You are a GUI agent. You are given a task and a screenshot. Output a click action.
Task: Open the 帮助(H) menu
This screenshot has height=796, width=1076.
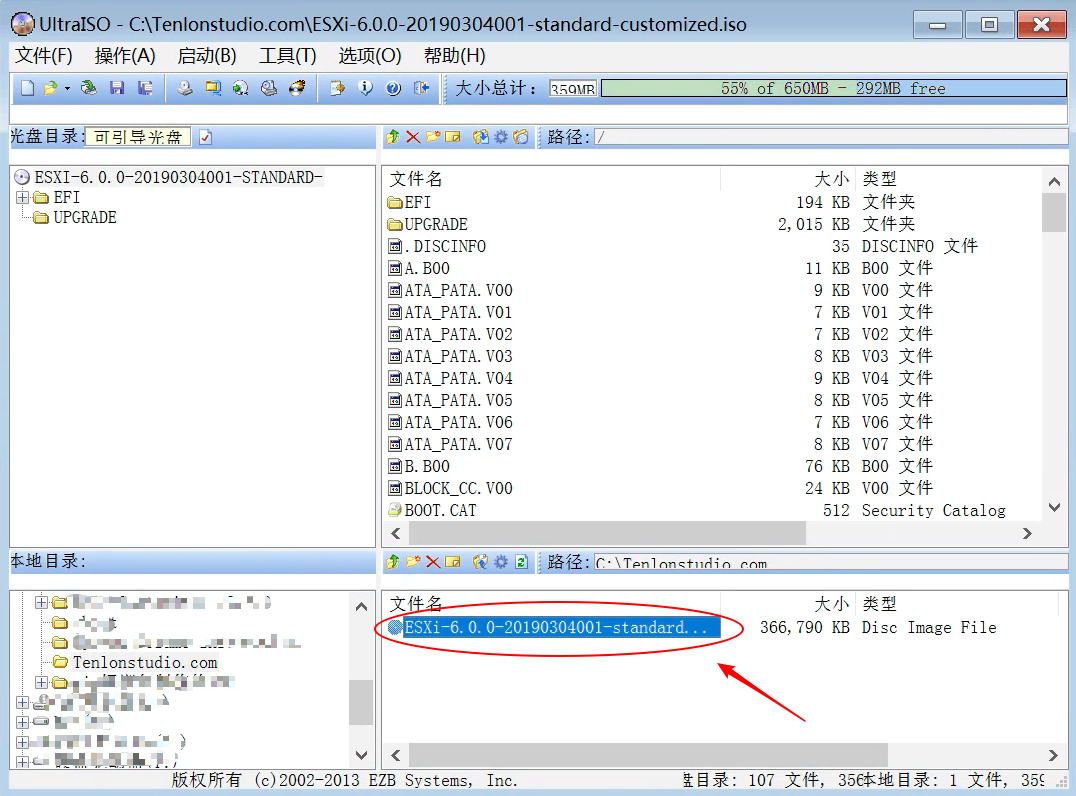(454, 56)
